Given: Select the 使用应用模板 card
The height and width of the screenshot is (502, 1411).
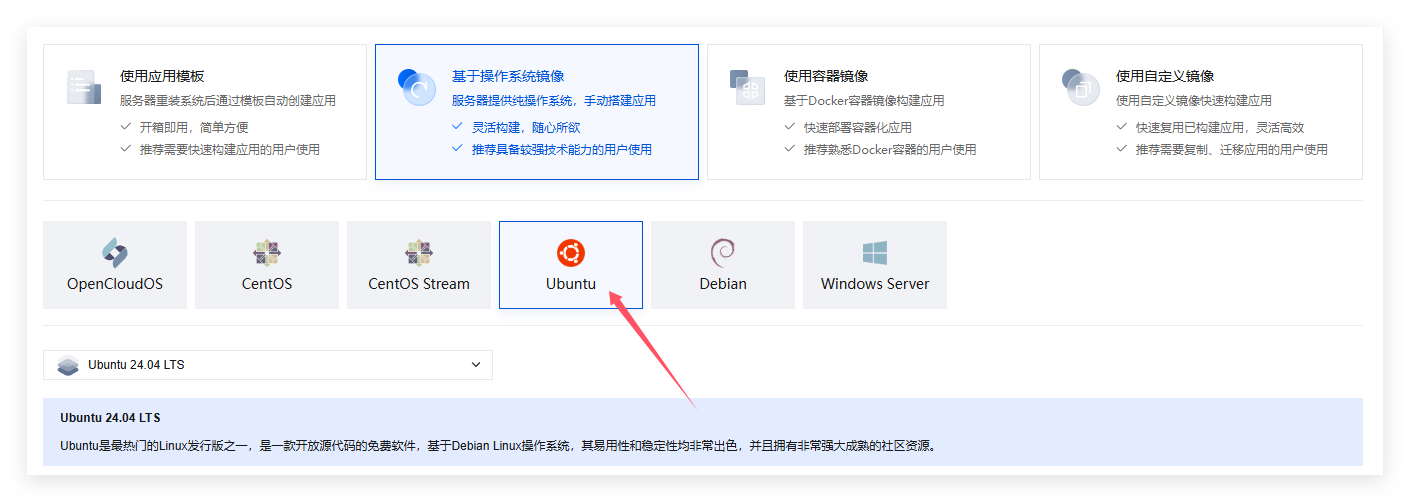Looking at the screenshot, I should [205, 112].
